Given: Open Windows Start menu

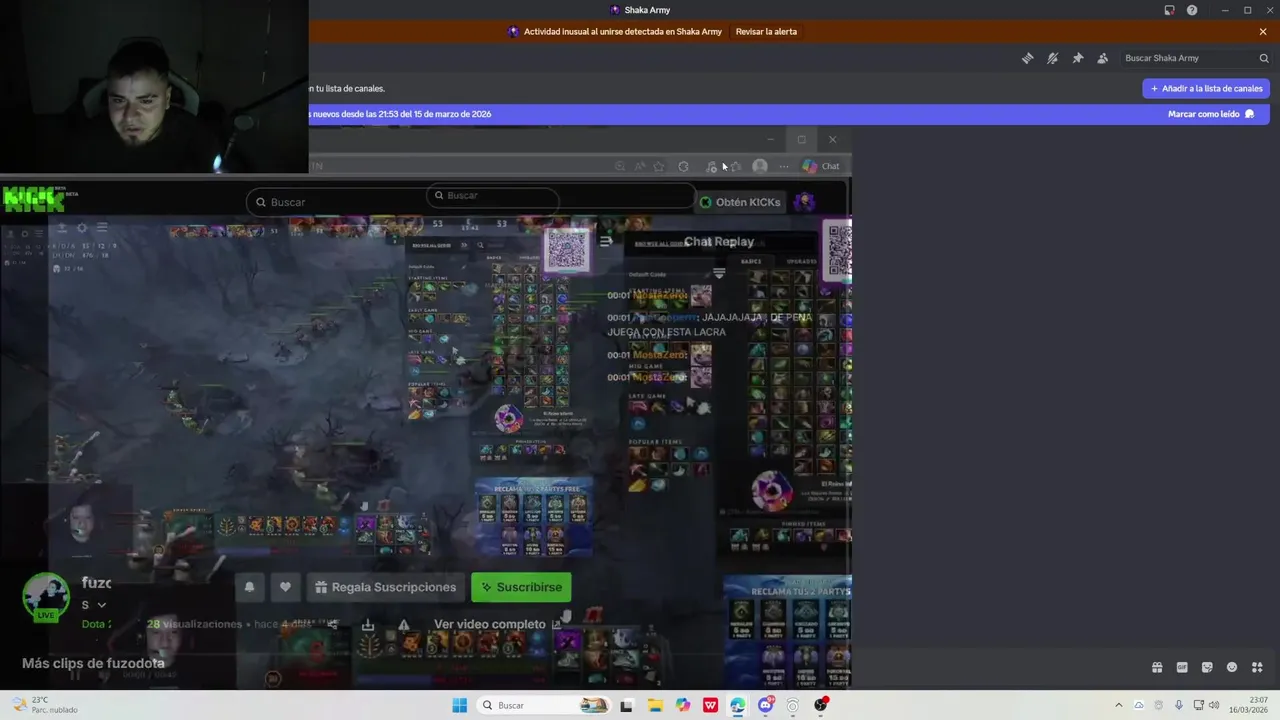Looking at the screenshot, I should (459, 705).
